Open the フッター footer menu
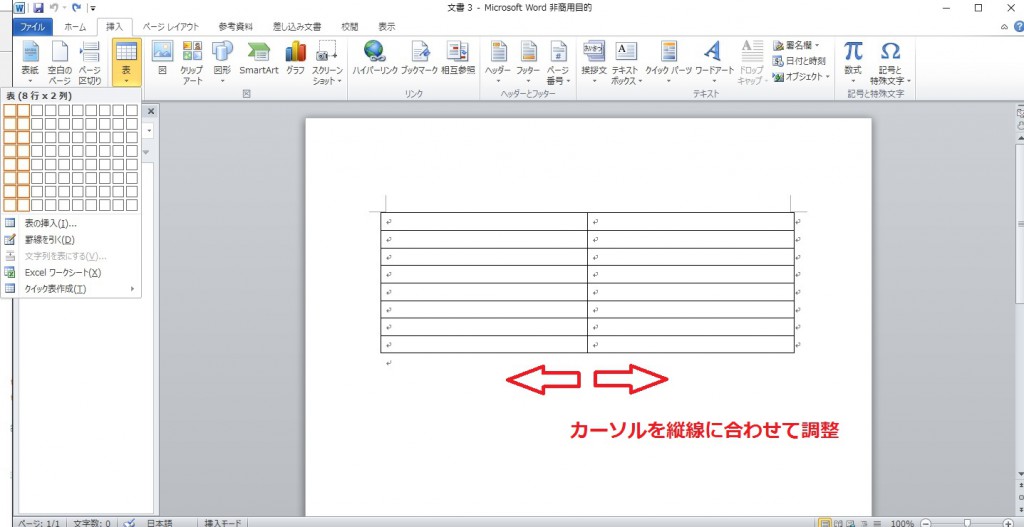This screenshot has width=1024, height=527. [528, 63]
